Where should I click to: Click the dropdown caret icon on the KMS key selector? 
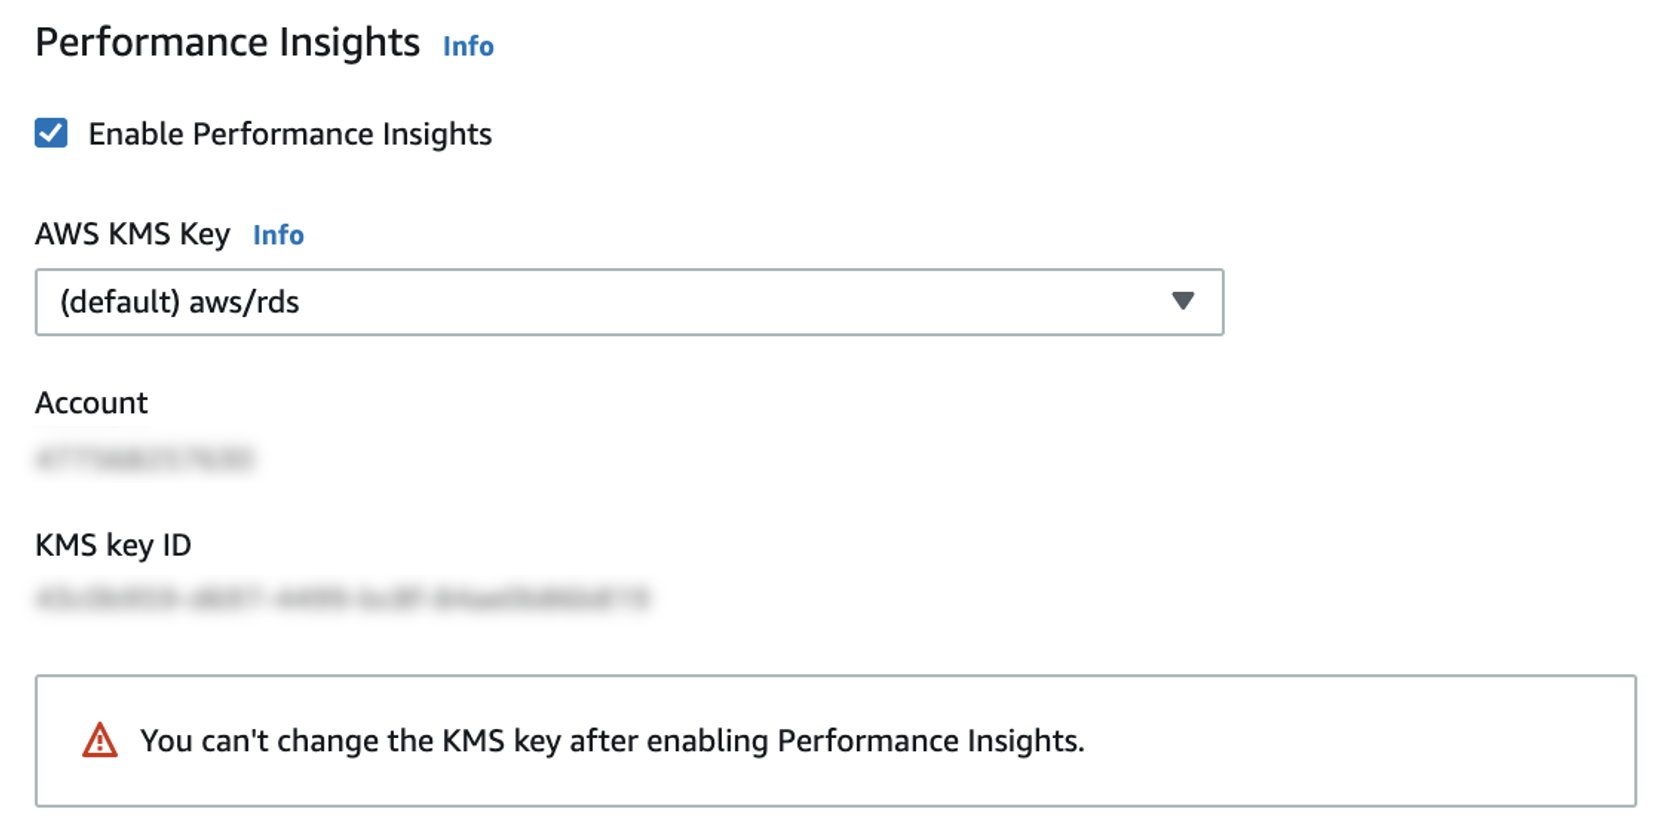pos(1184,302)
